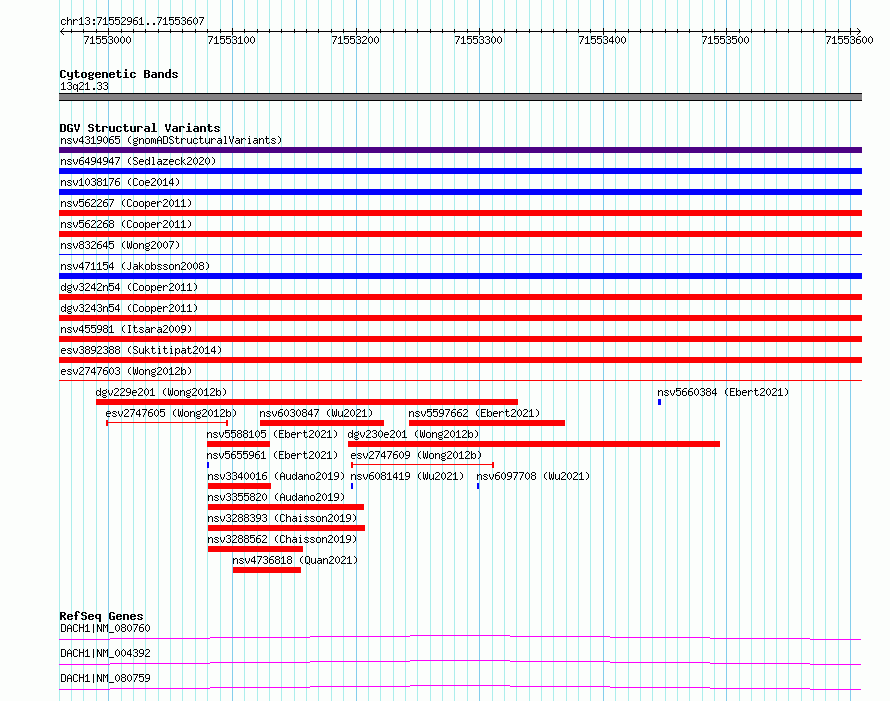Click the red dgv229e201 variant bar
Viewport: 890px width, 701px height.
pos(307,402)
